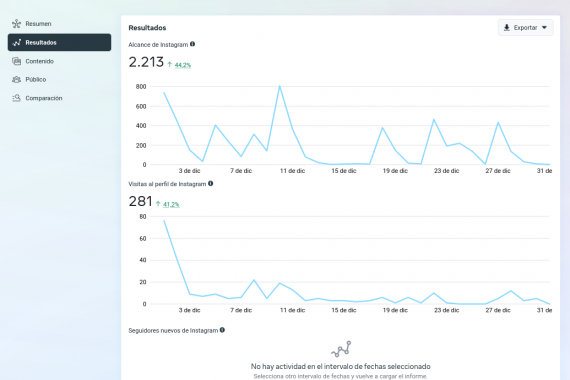Open the Comparación section
Image resolution: width=570 pixels, height=380 pixels.
click(59, 98)
